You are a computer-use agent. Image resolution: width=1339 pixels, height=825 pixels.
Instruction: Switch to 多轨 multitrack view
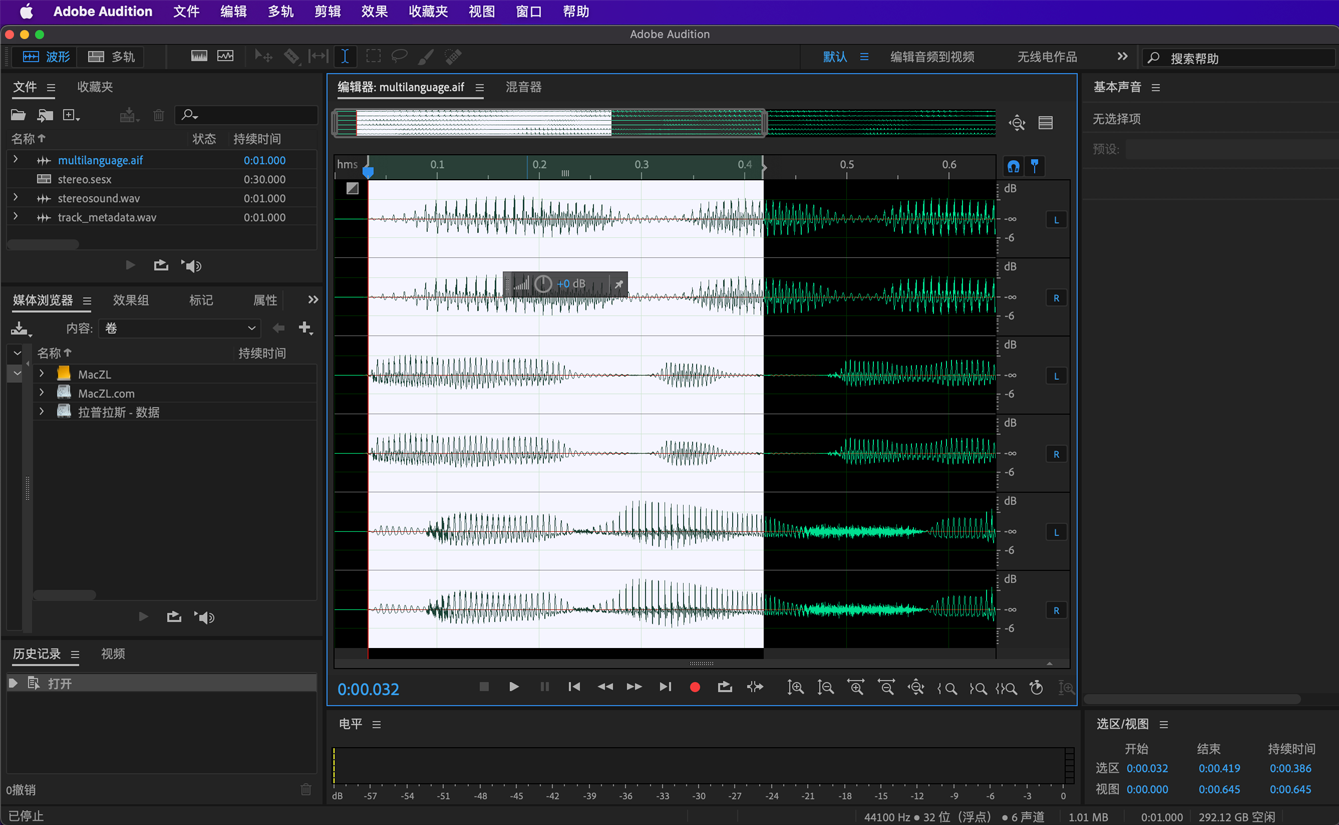coord(112,57)
